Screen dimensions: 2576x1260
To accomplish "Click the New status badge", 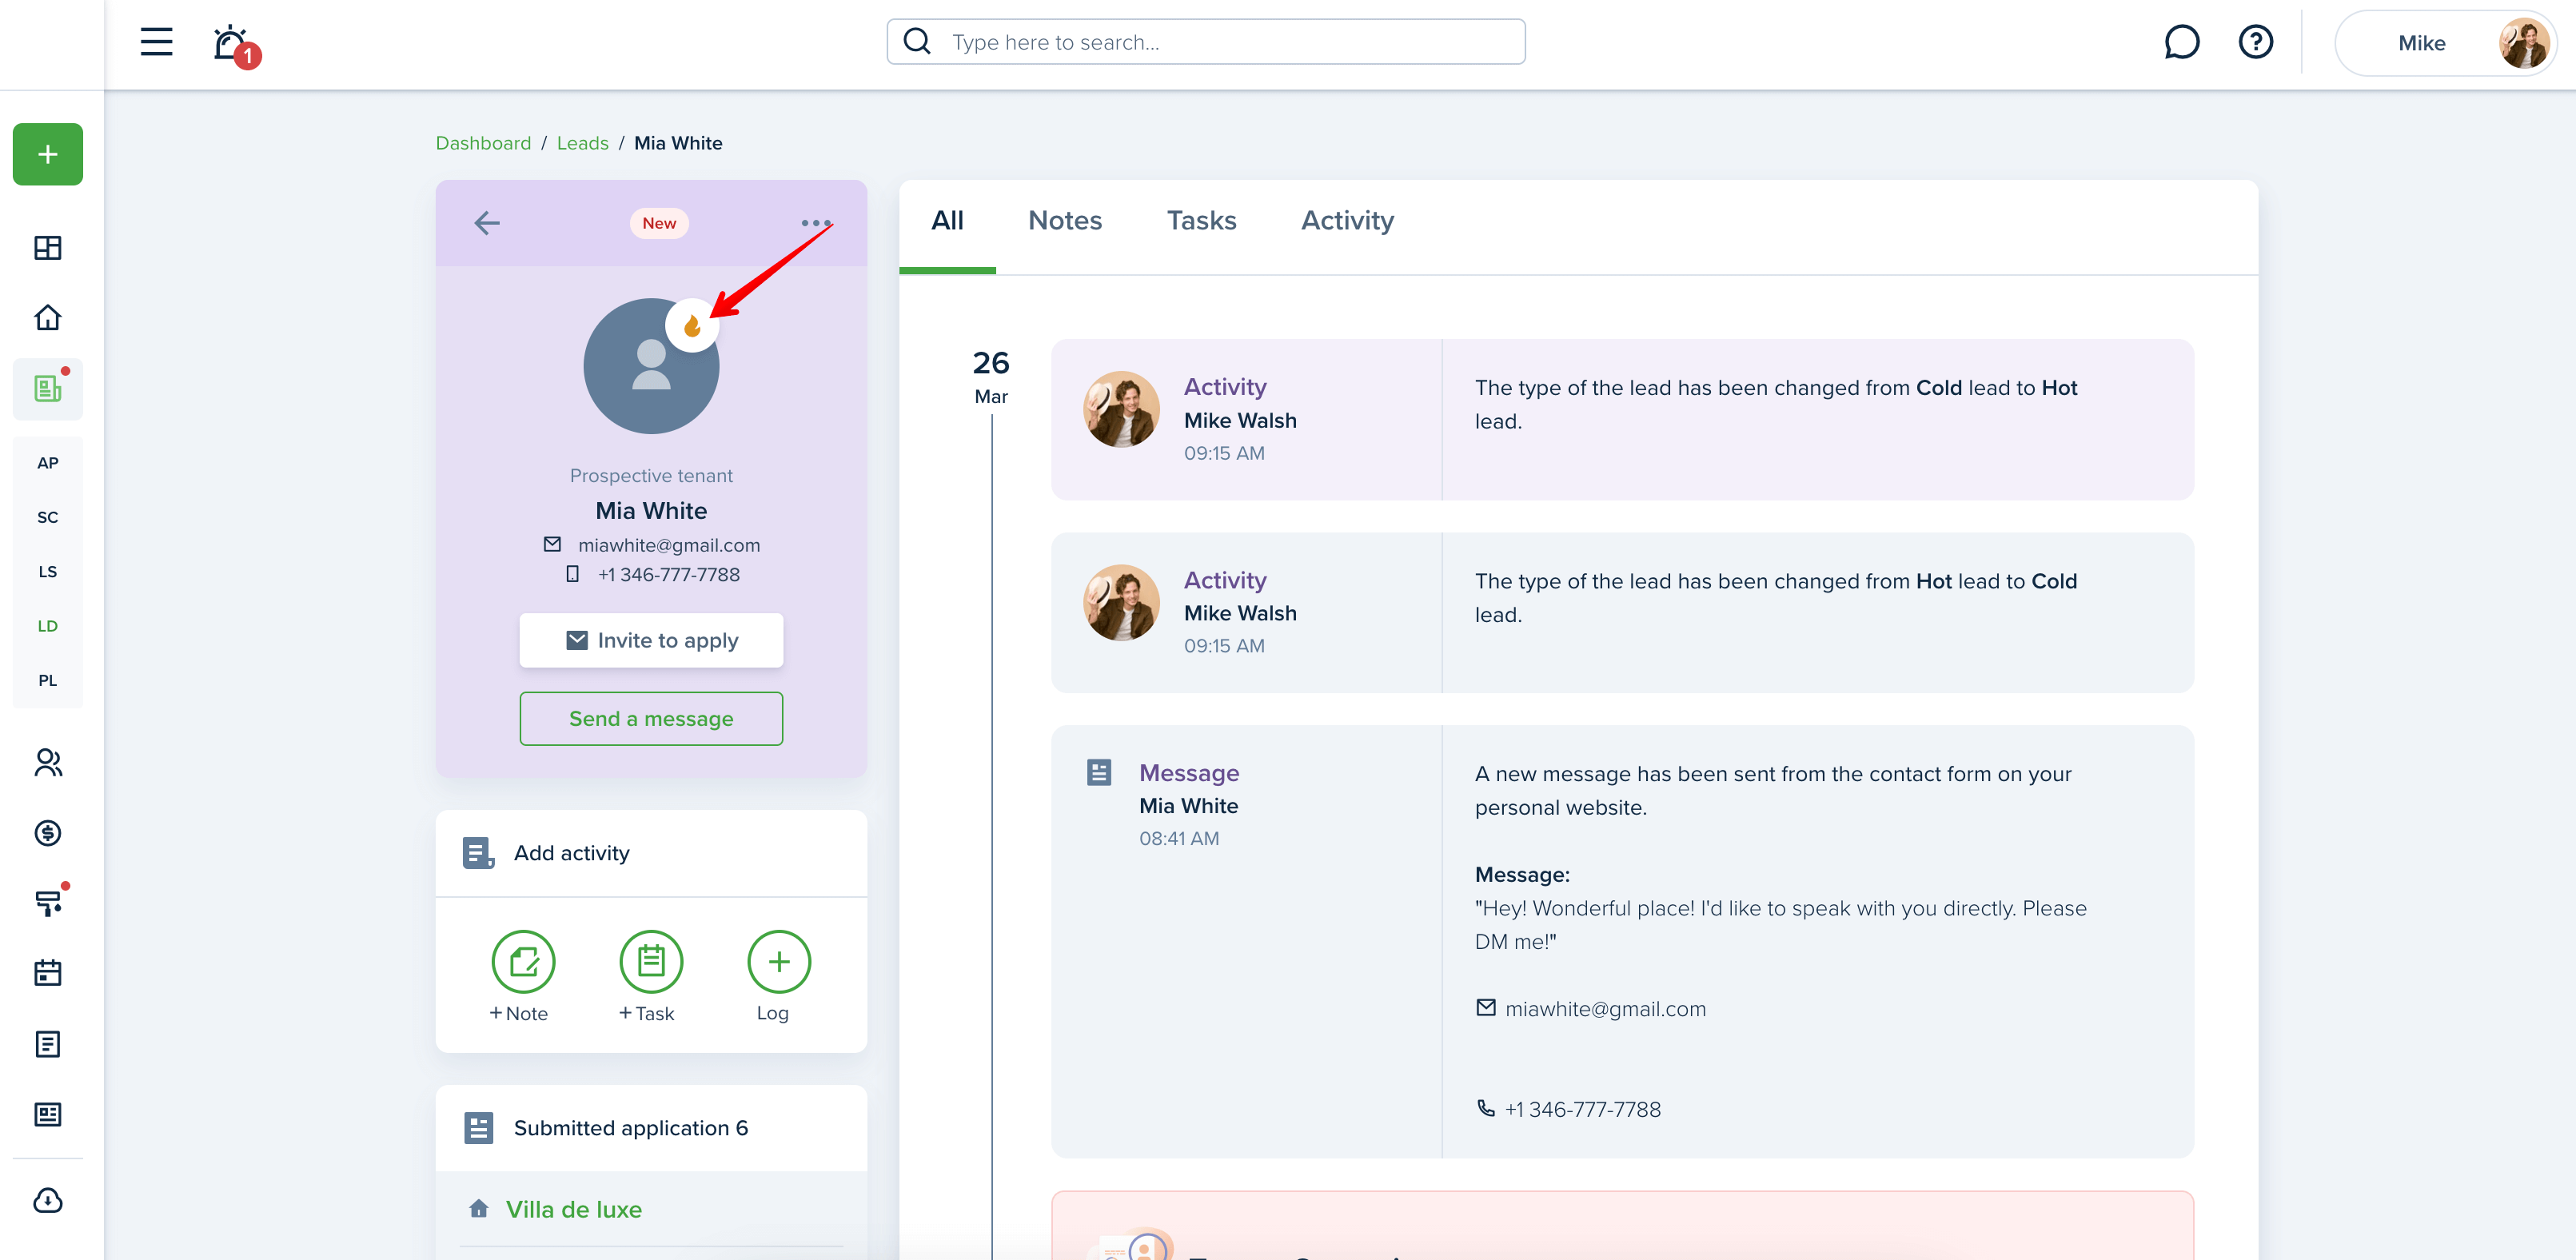I will (659, 223).
